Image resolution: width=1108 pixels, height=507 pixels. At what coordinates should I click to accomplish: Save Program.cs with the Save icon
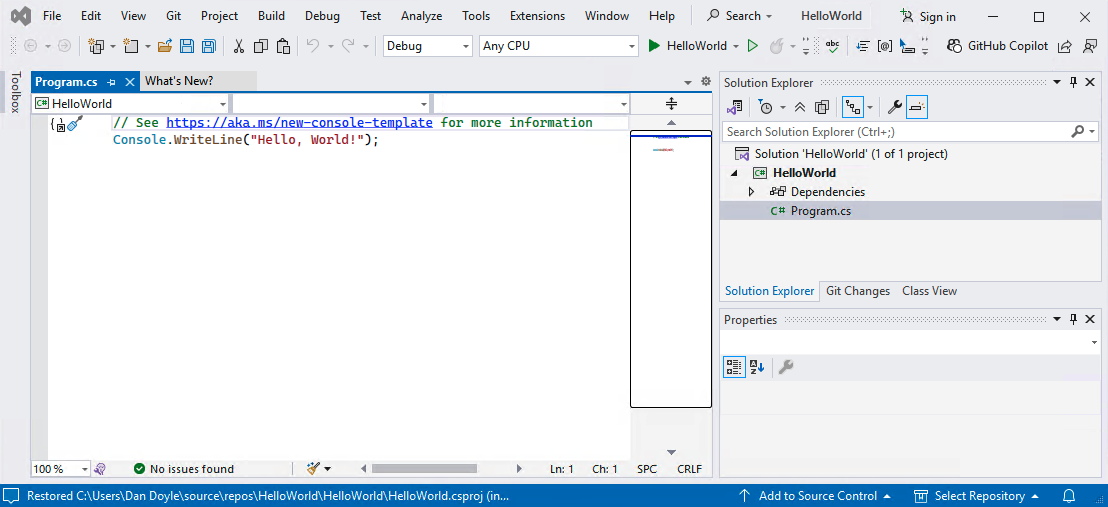click(x=187, y=46)
